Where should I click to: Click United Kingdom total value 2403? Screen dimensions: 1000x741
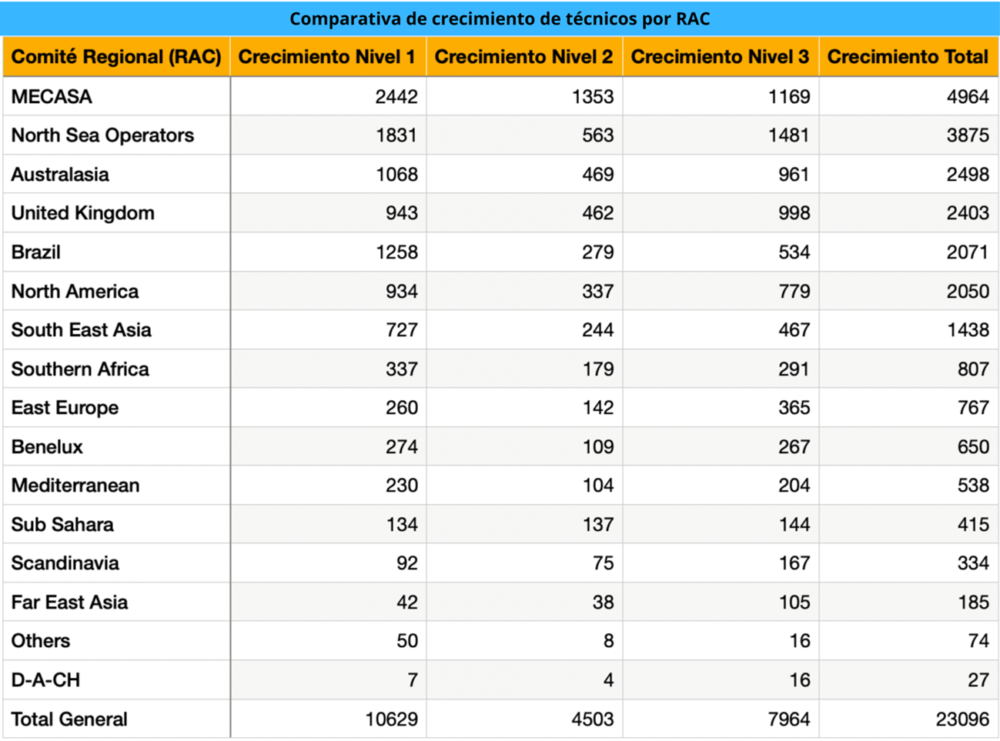coord(968,213)
